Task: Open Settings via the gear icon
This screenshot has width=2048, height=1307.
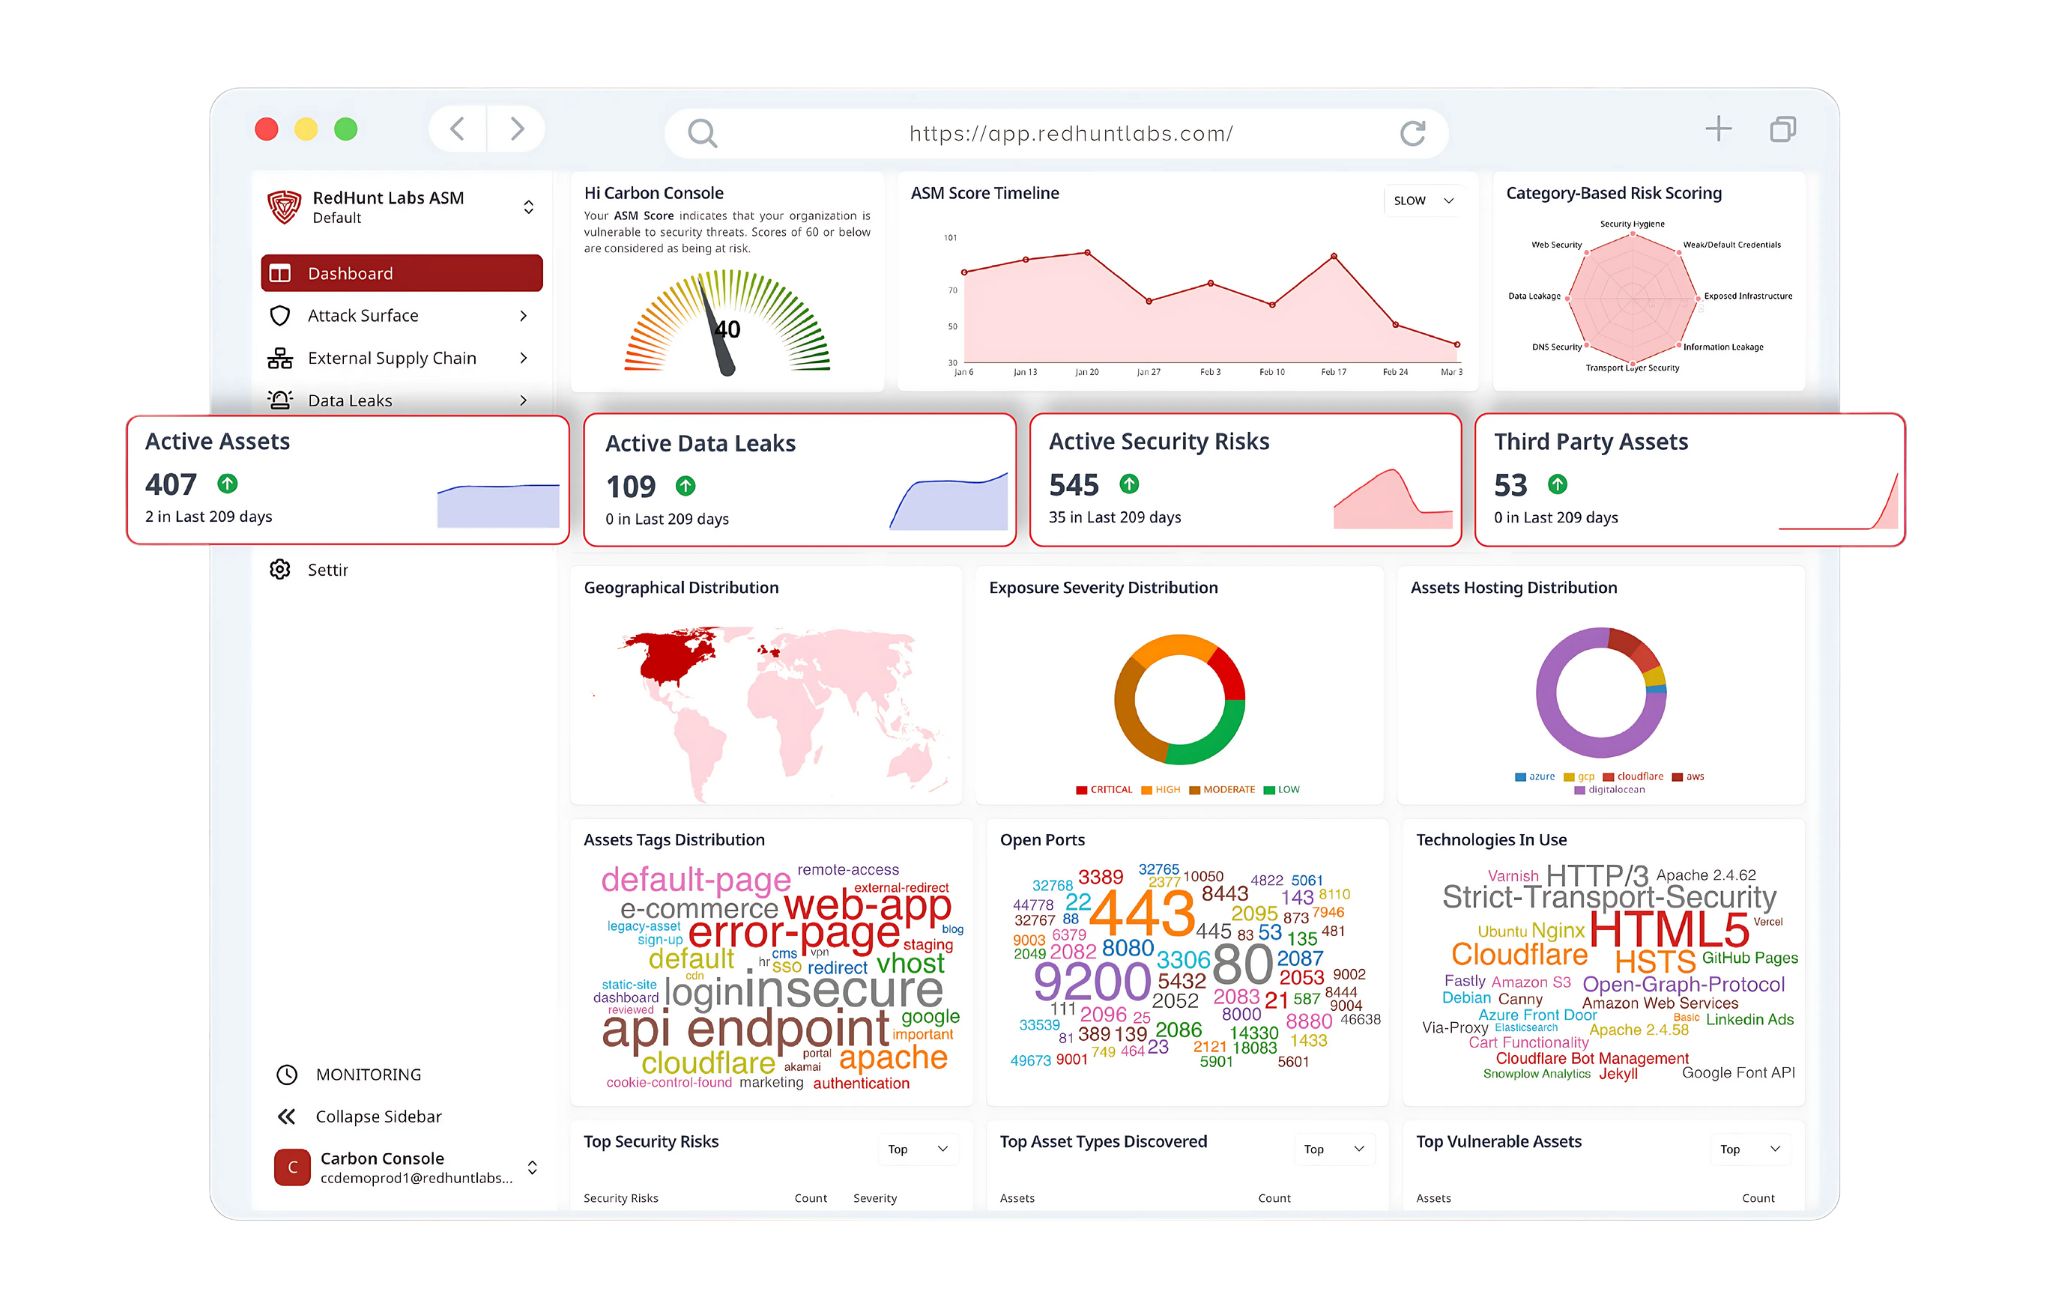Action: (280, 569)
